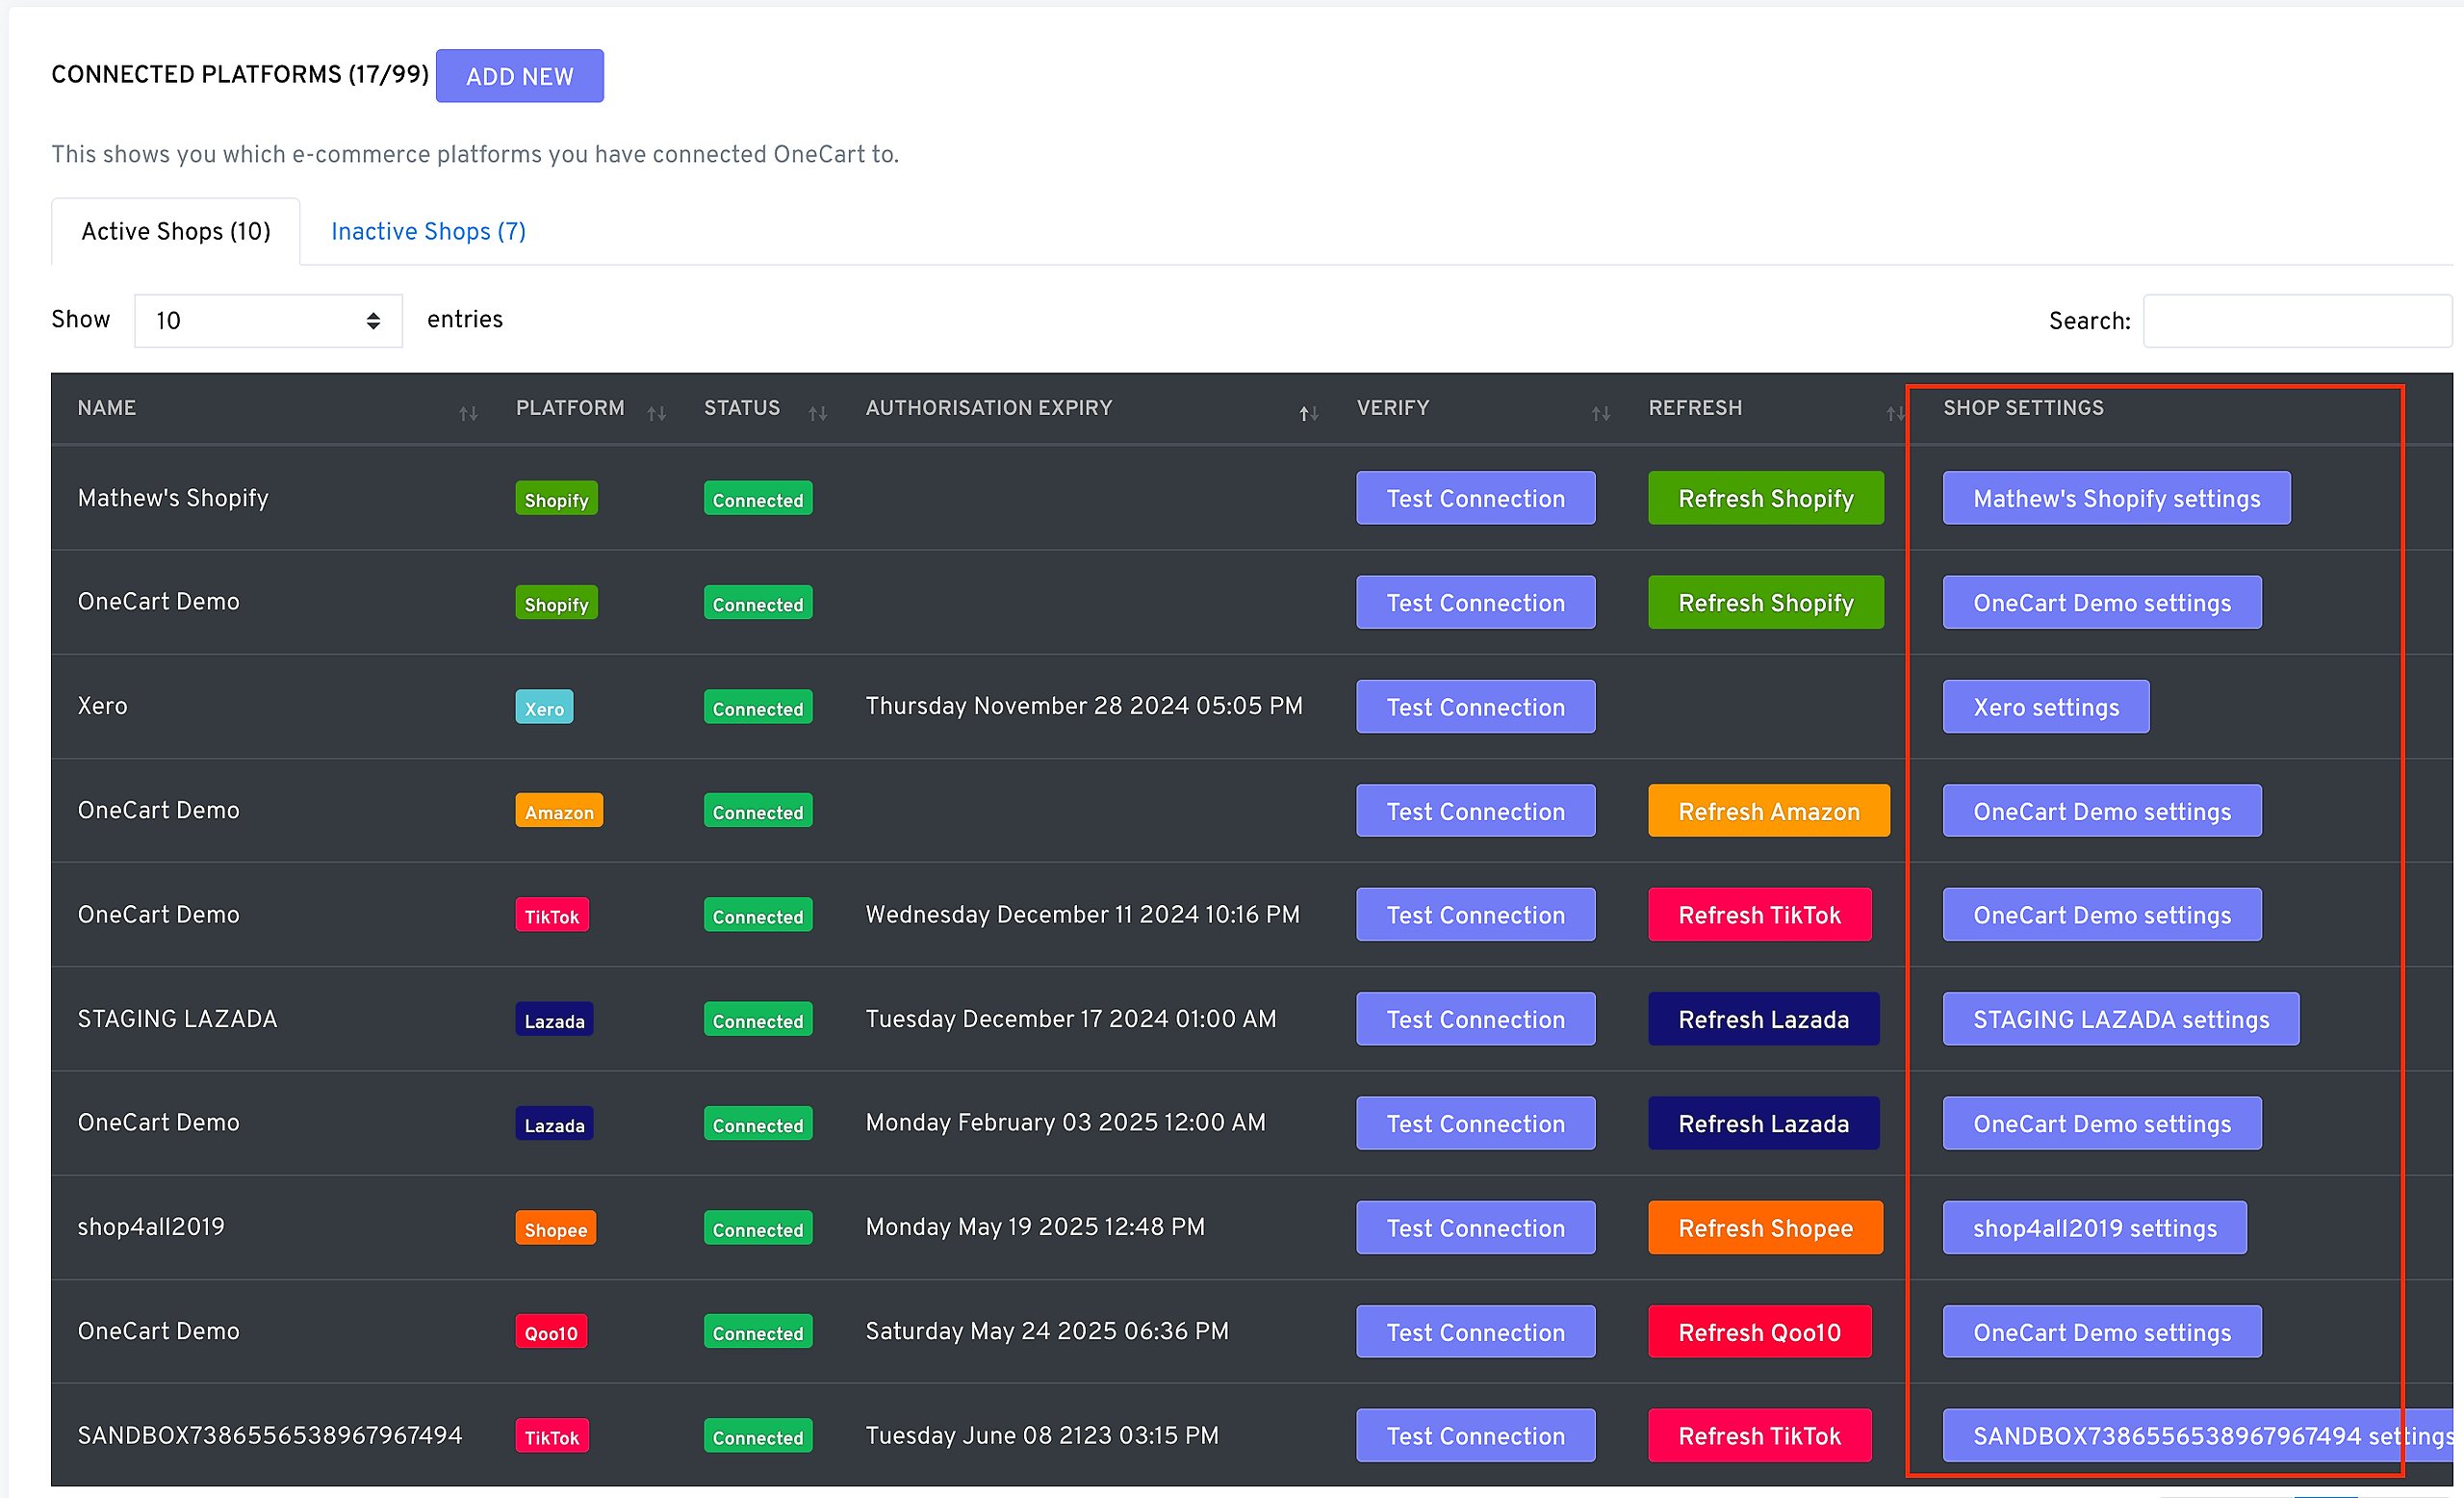Sort by Status column arrows

point(818,413)
